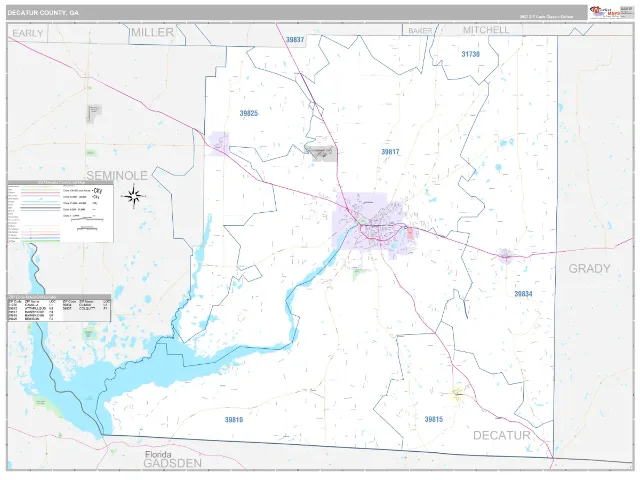Select the DECATUR COUNTY, GA title text
This screenshot has height=480, width=640.
[43, 13]
